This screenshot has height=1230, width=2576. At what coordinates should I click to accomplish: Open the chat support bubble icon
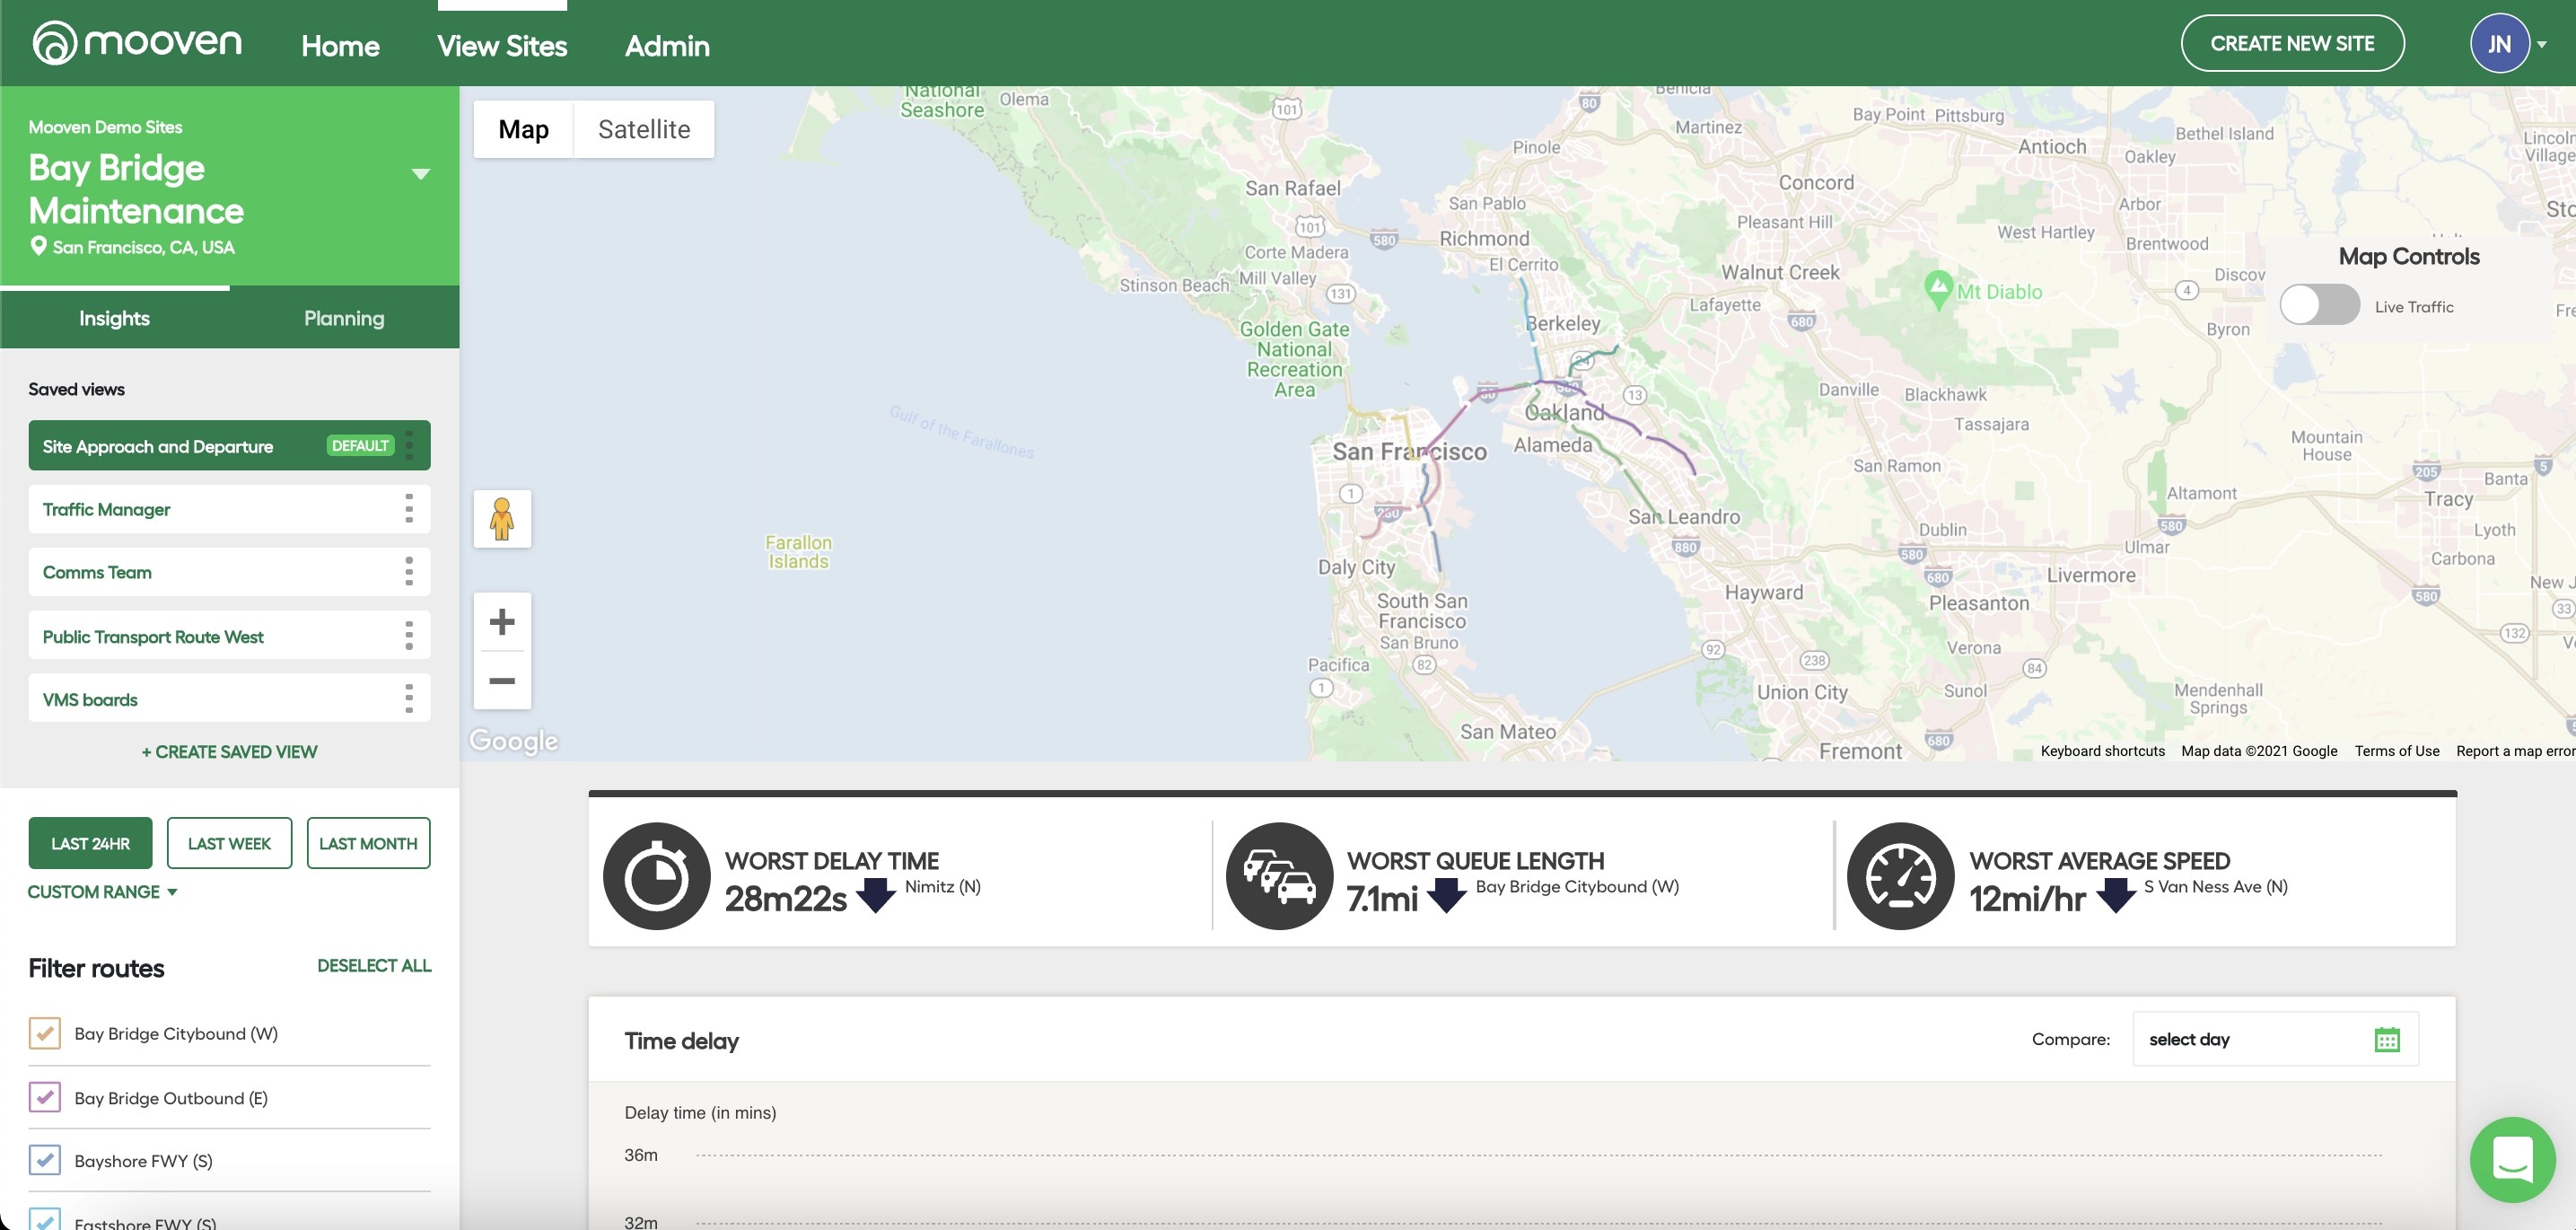pos(2511,1160)
